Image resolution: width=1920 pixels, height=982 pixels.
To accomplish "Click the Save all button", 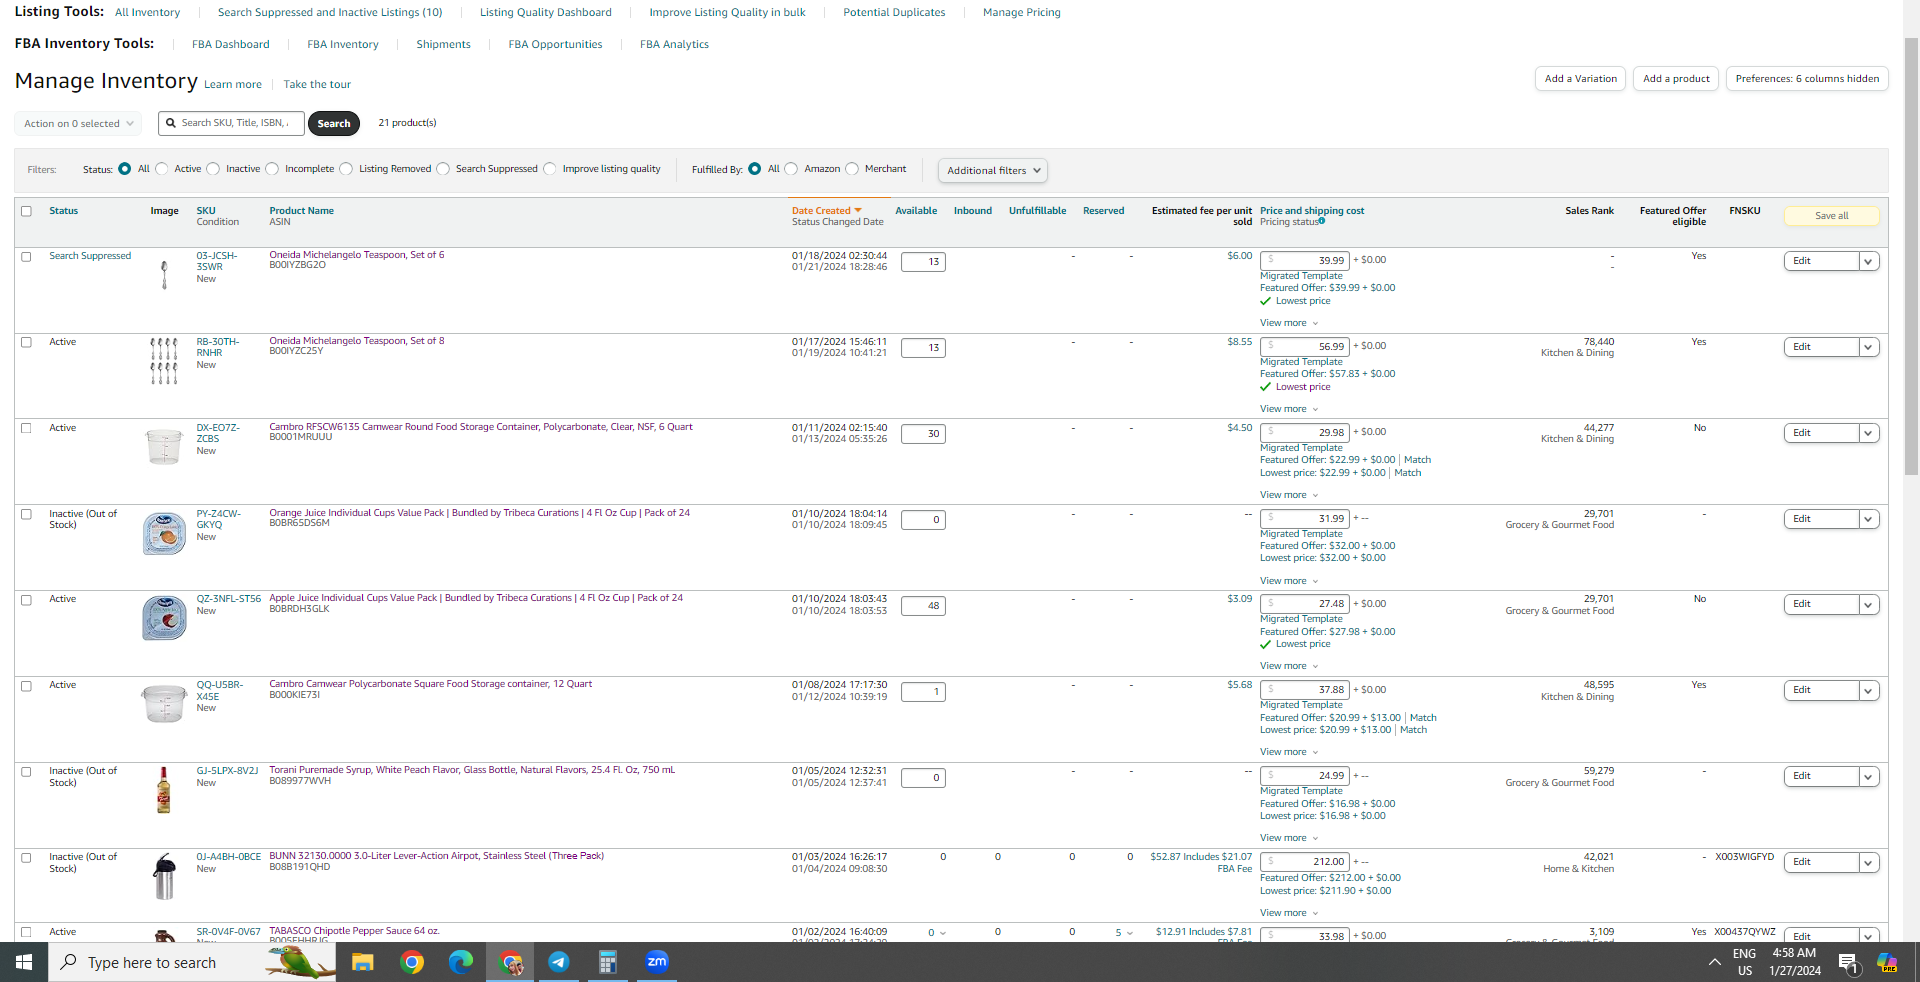I will [1832, 216].
